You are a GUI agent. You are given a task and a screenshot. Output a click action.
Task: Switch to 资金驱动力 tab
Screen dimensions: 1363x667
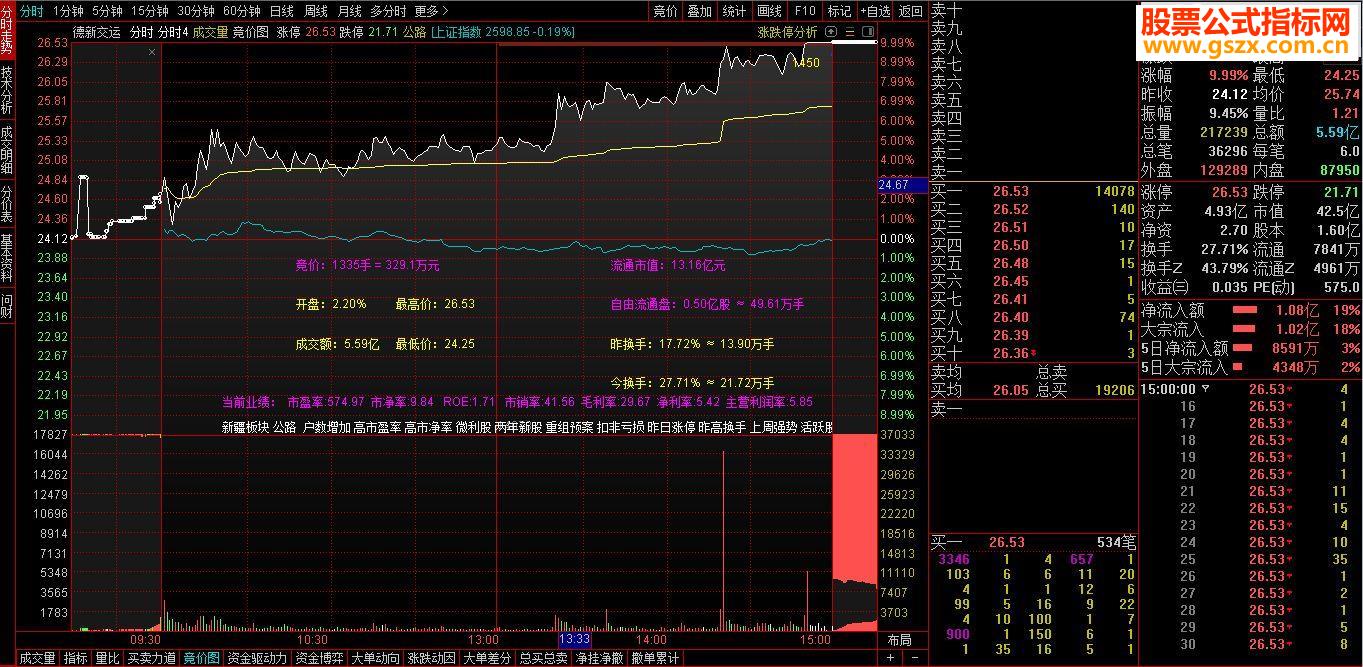[x=257, y=658]
